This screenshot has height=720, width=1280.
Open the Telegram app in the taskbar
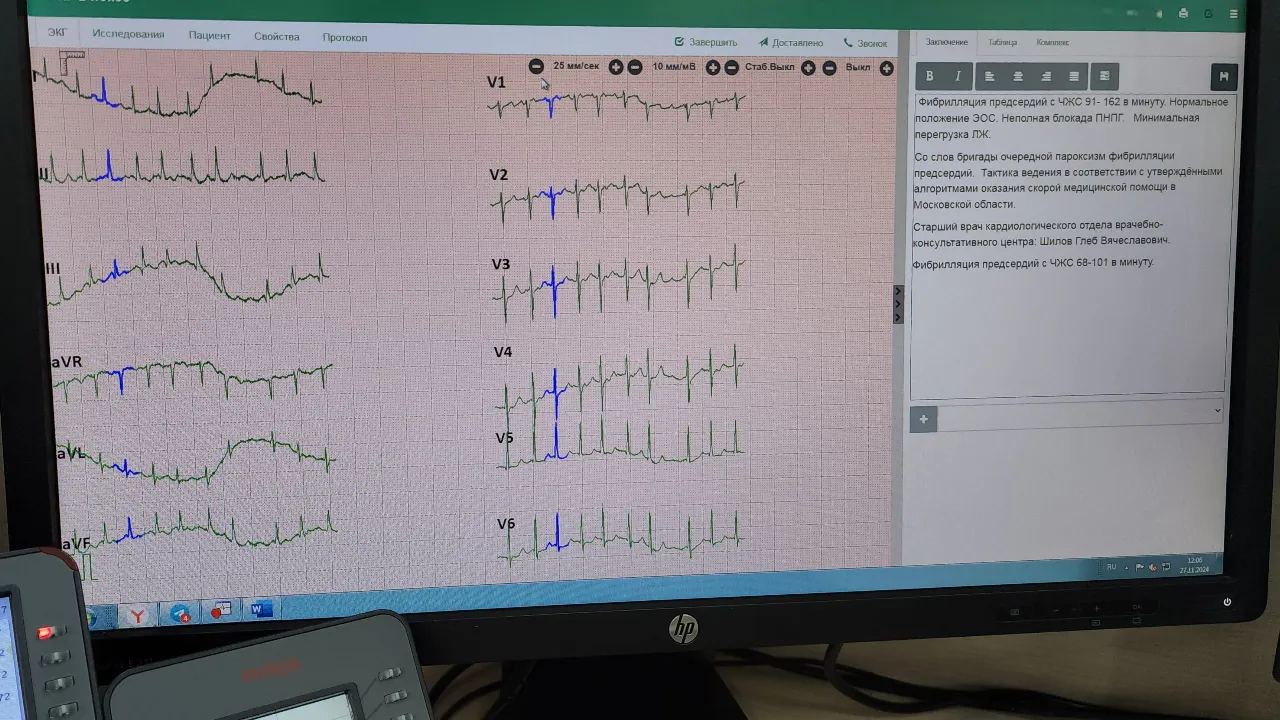point(180,613)
